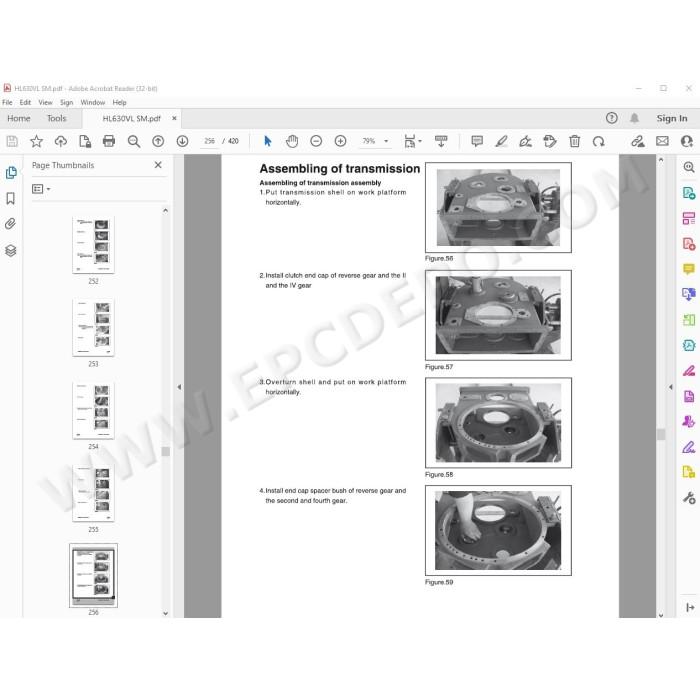The width and height of the screenshot is (700, 700).
Task: Open the File menu
Action: tap(8, 102)
